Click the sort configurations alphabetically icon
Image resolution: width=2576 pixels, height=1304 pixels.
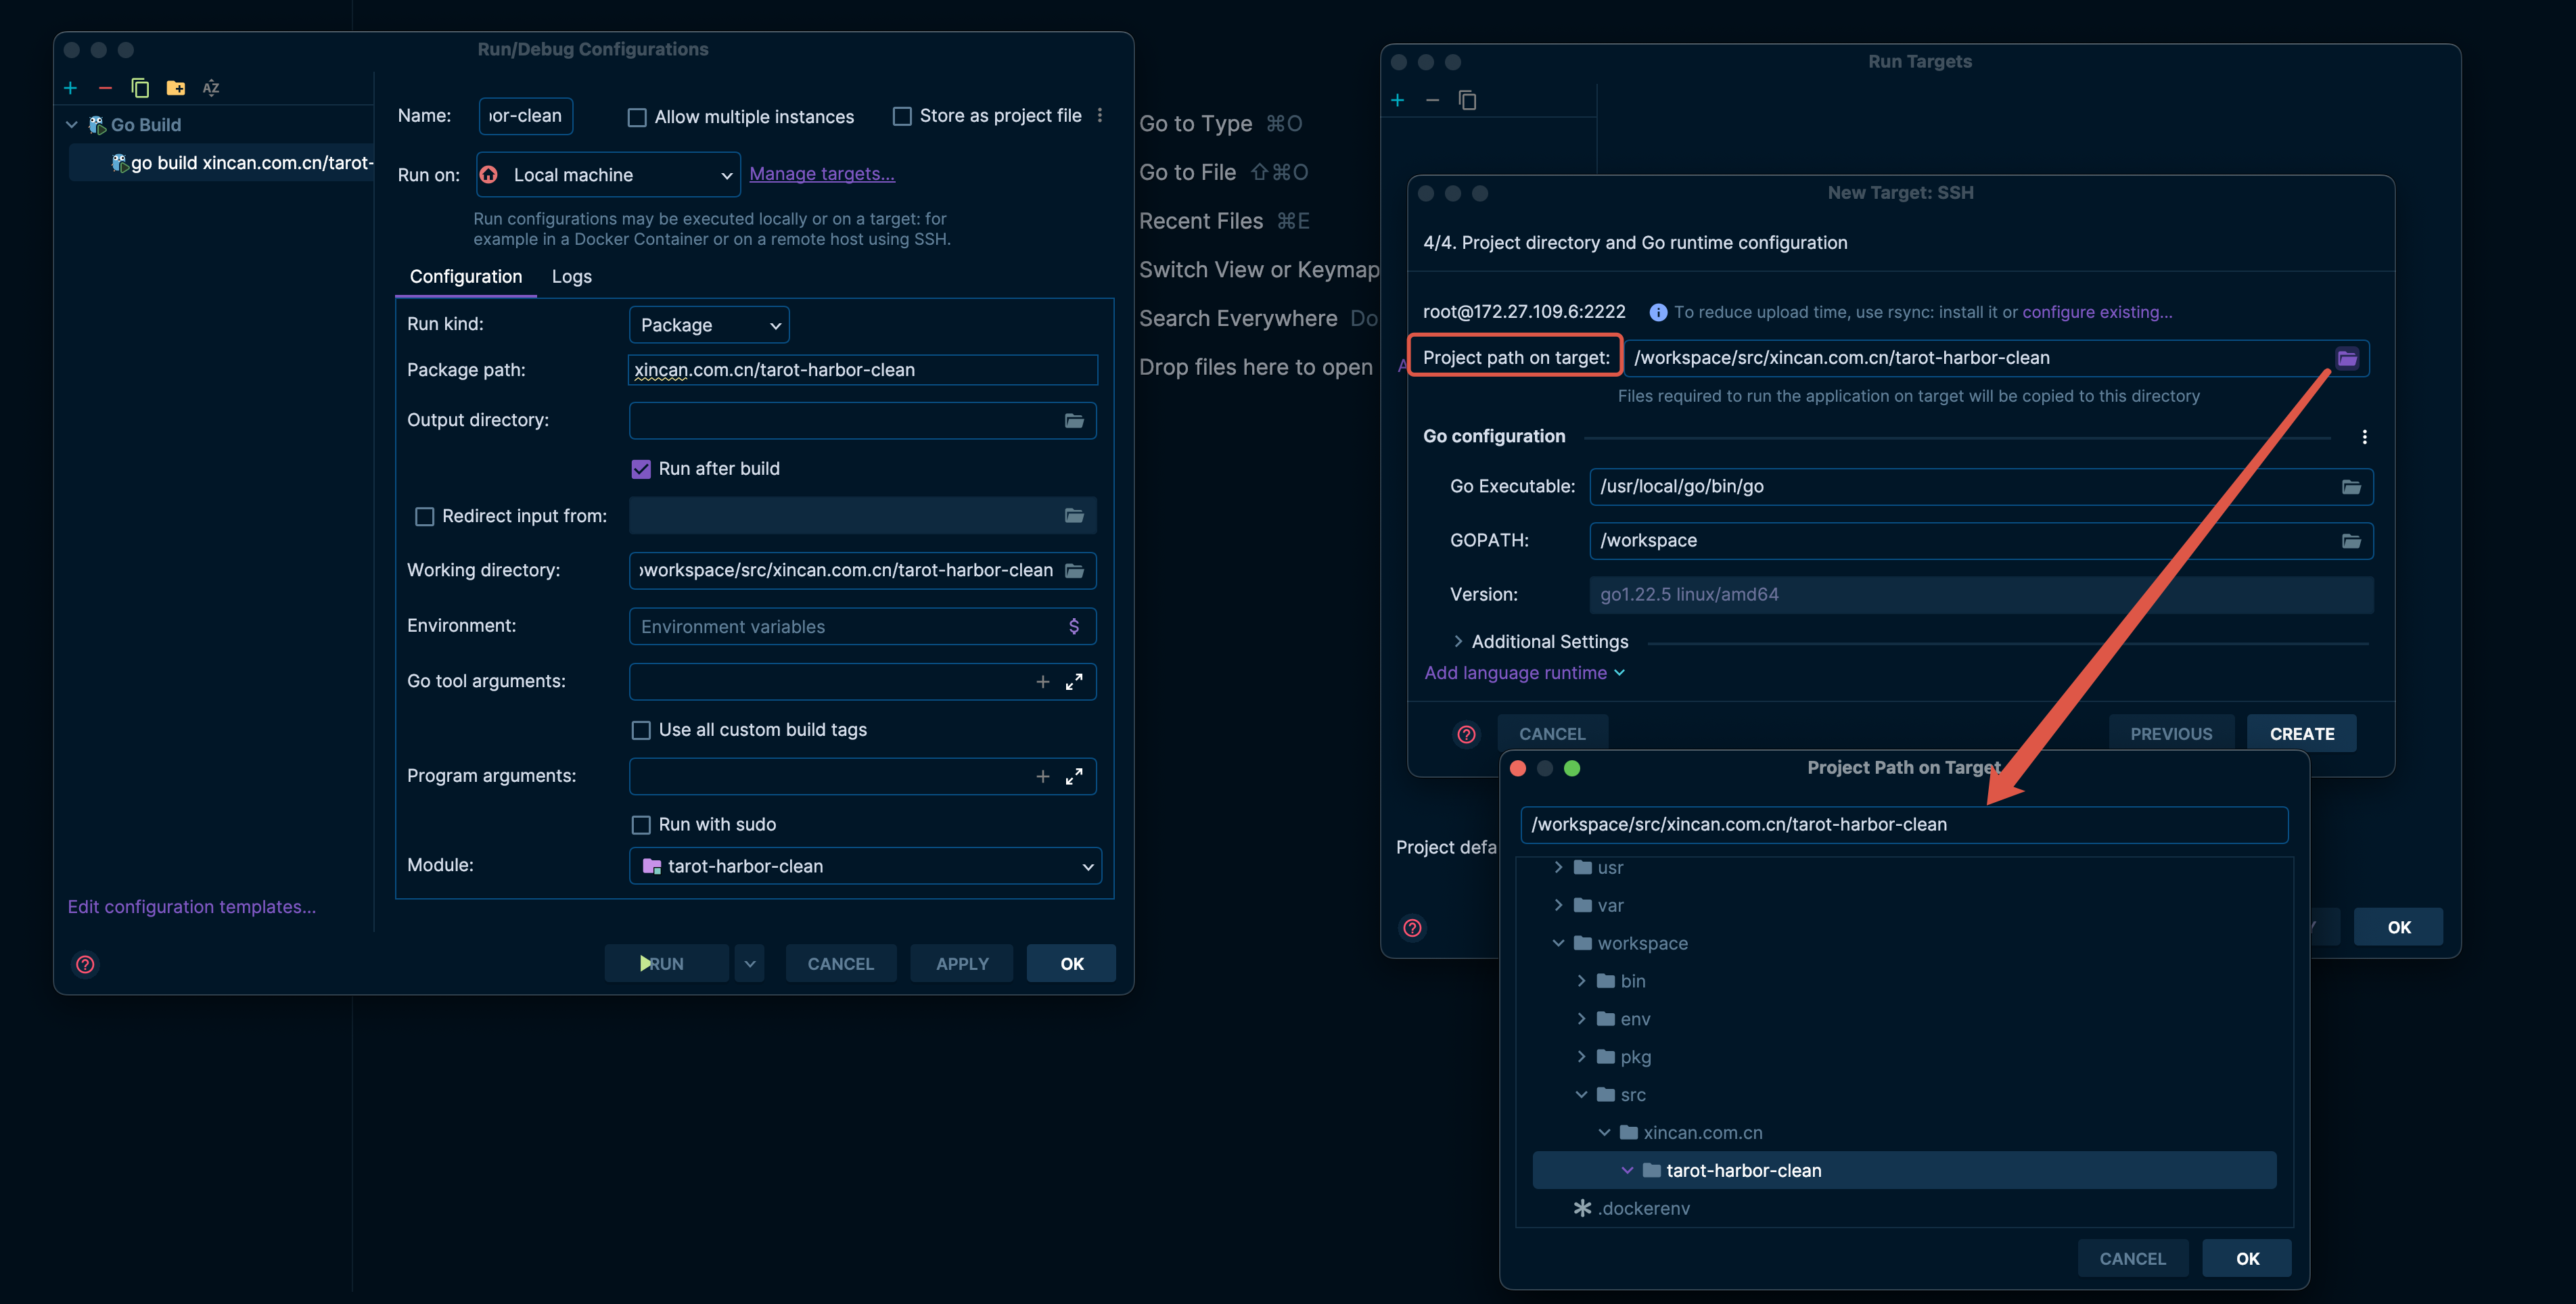point(211,88)
